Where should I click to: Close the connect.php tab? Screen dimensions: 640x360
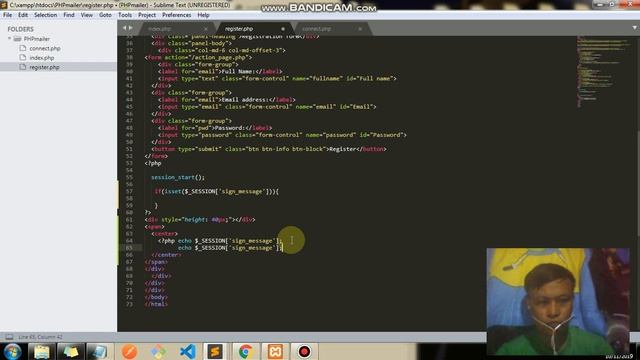click(360, 29)
